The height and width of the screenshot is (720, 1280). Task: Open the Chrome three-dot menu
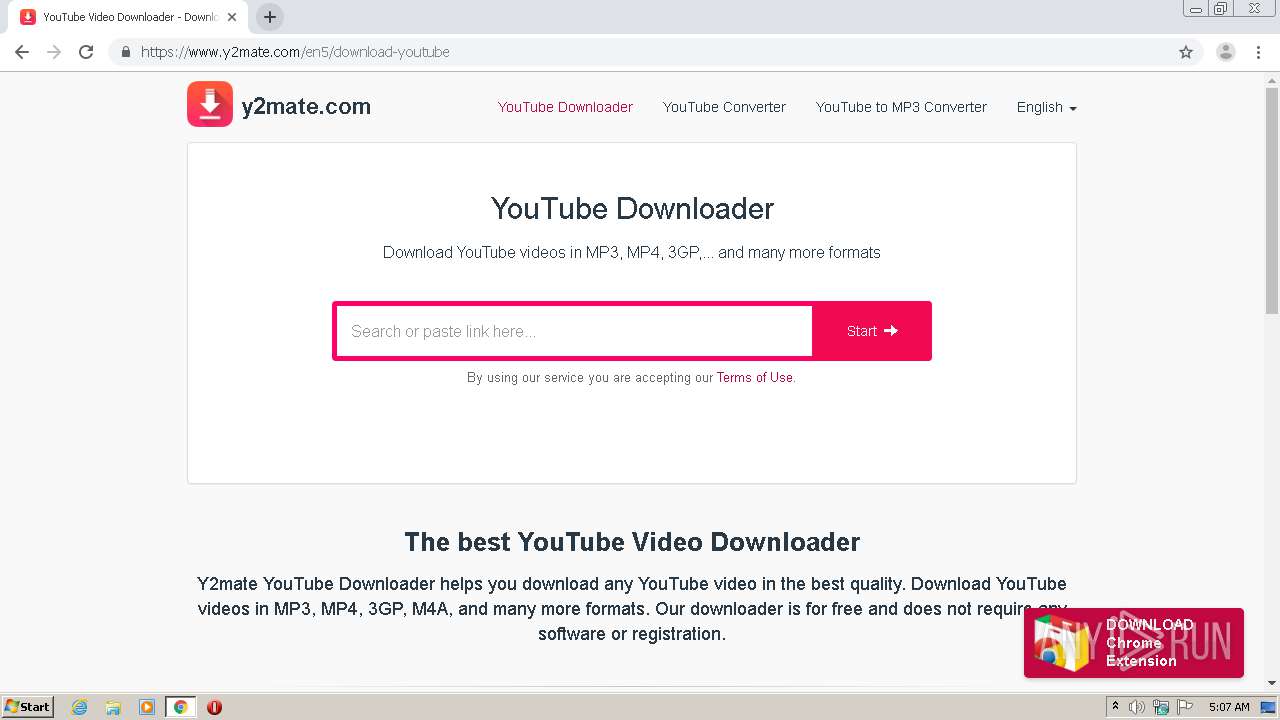click(x=1259, y=52)
